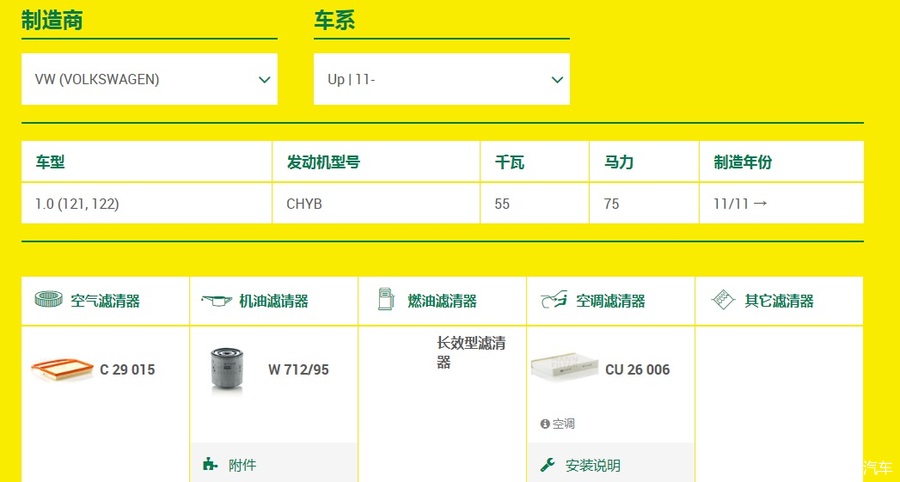Viewport: 900px width, 482px height.
Task: Open the CU 26 006 cabin filter image
Action: click(564, 367)
